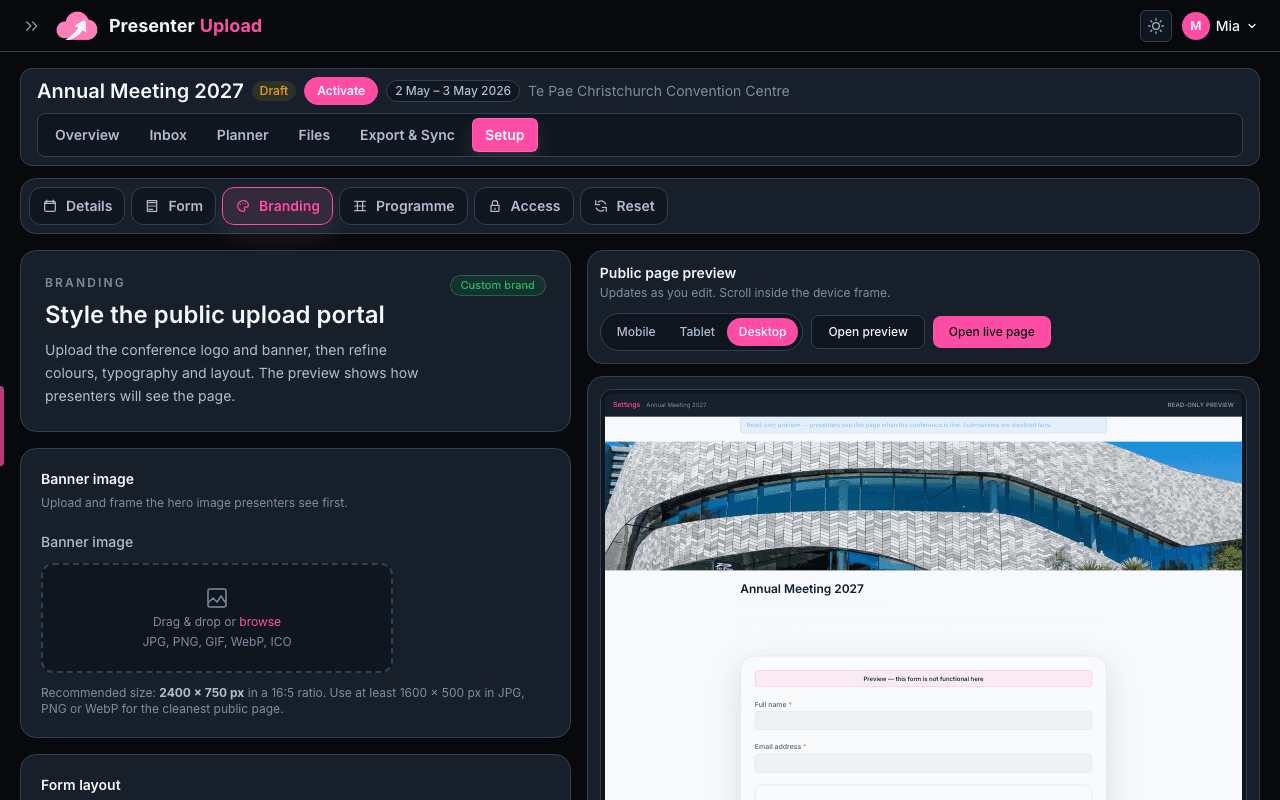This screenshot has height=800, width=1280.
Task: Click the banner image drag & drop area
Action: 217,618
